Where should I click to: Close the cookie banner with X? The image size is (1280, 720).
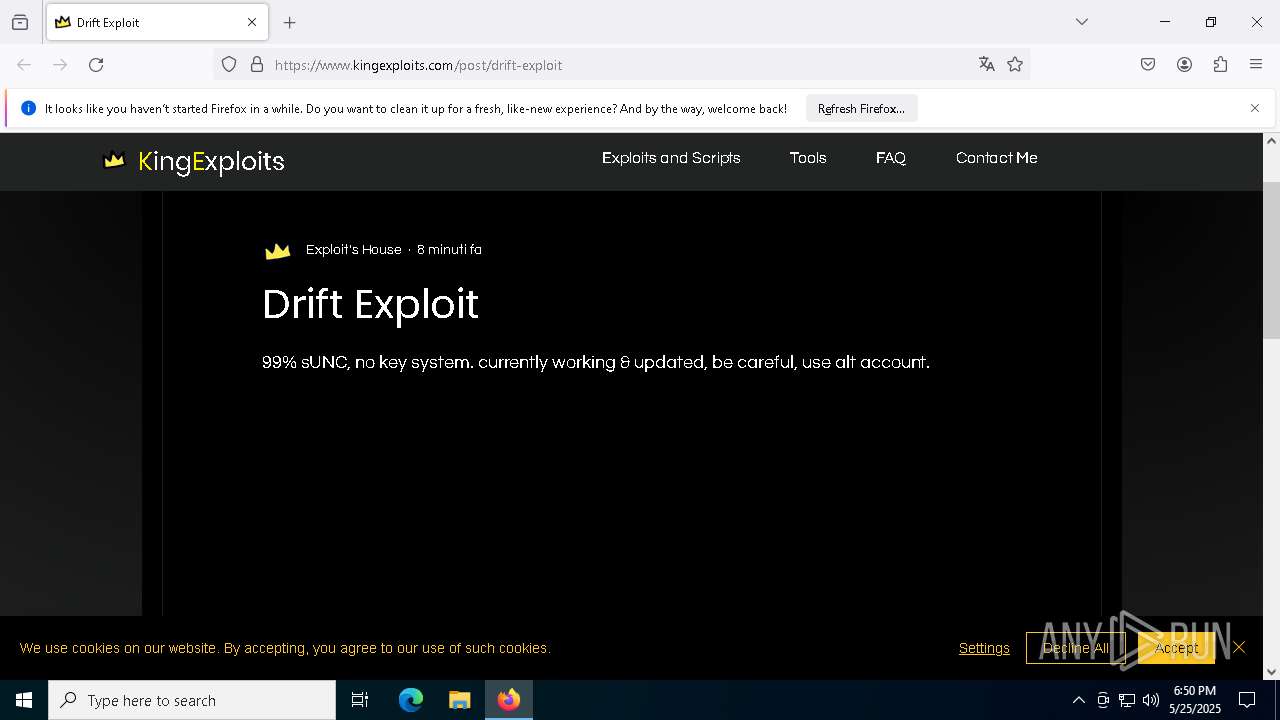pyautogui.click(x=1239, y=648)
